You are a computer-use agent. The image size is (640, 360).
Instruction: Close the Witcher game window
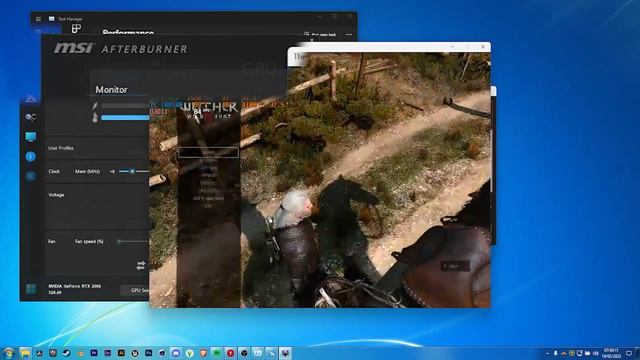point(483,47)
